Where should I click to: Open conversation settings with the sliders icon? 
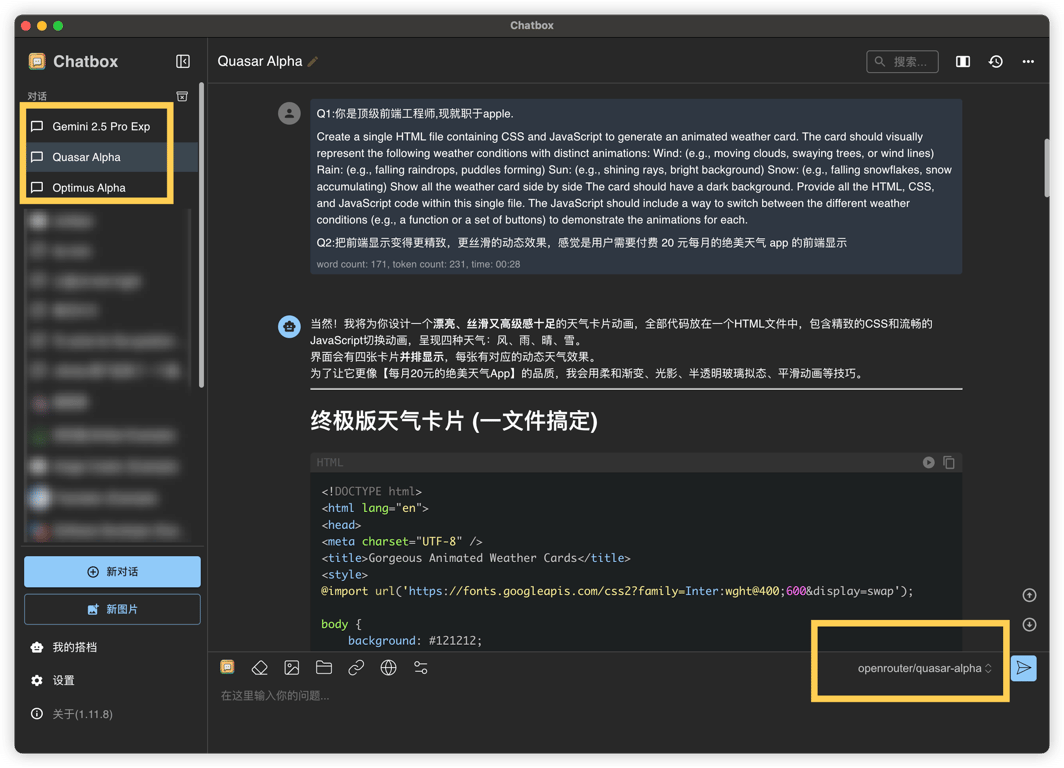pyautogui.click(x=421, y=668)
